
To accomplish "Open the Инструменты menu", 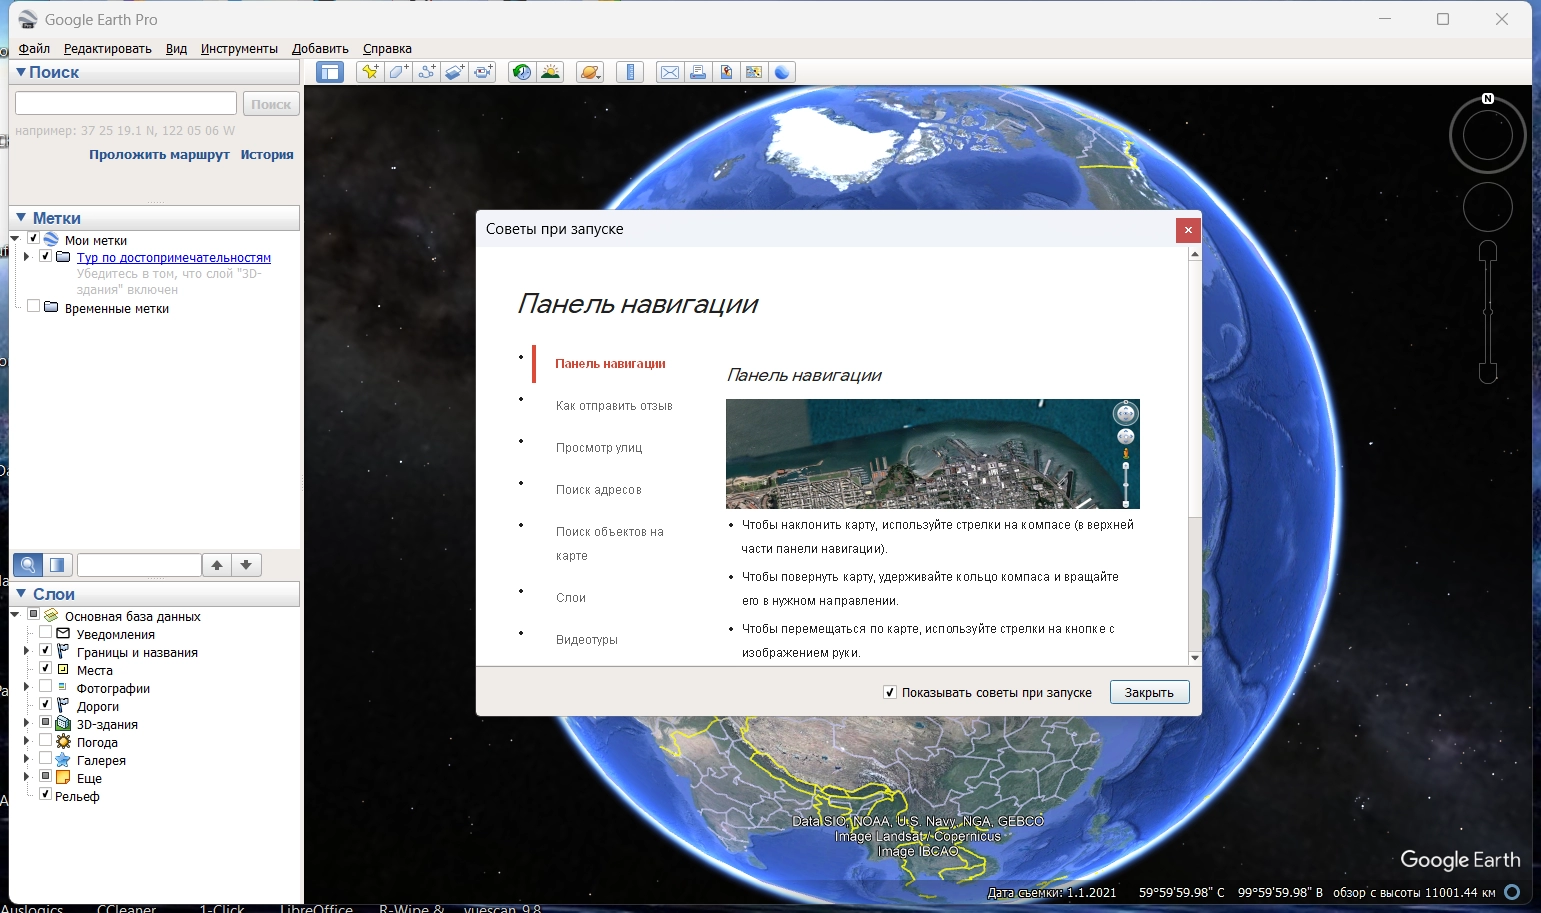I will (x=239, y=48).
